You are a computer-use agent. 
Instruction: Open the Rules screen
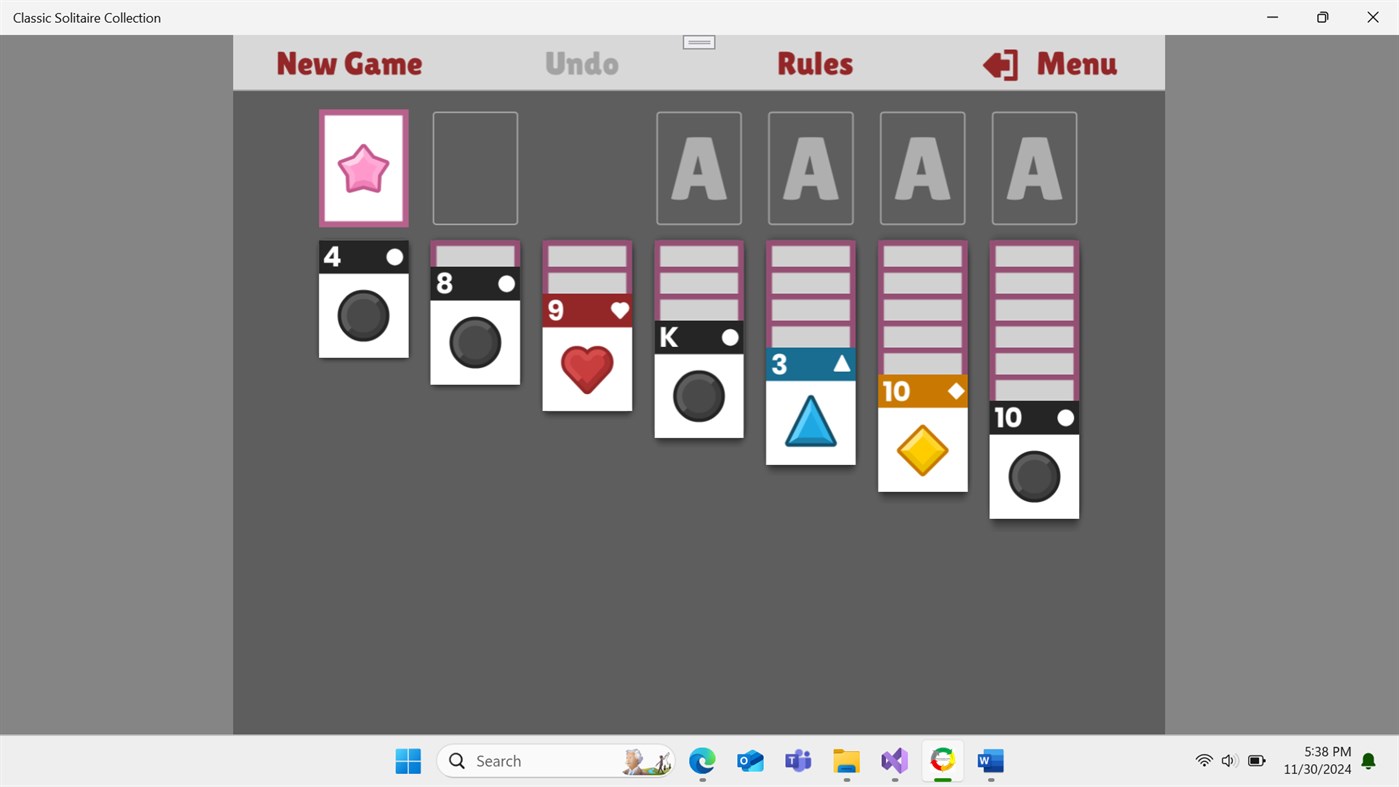(814, 63)
